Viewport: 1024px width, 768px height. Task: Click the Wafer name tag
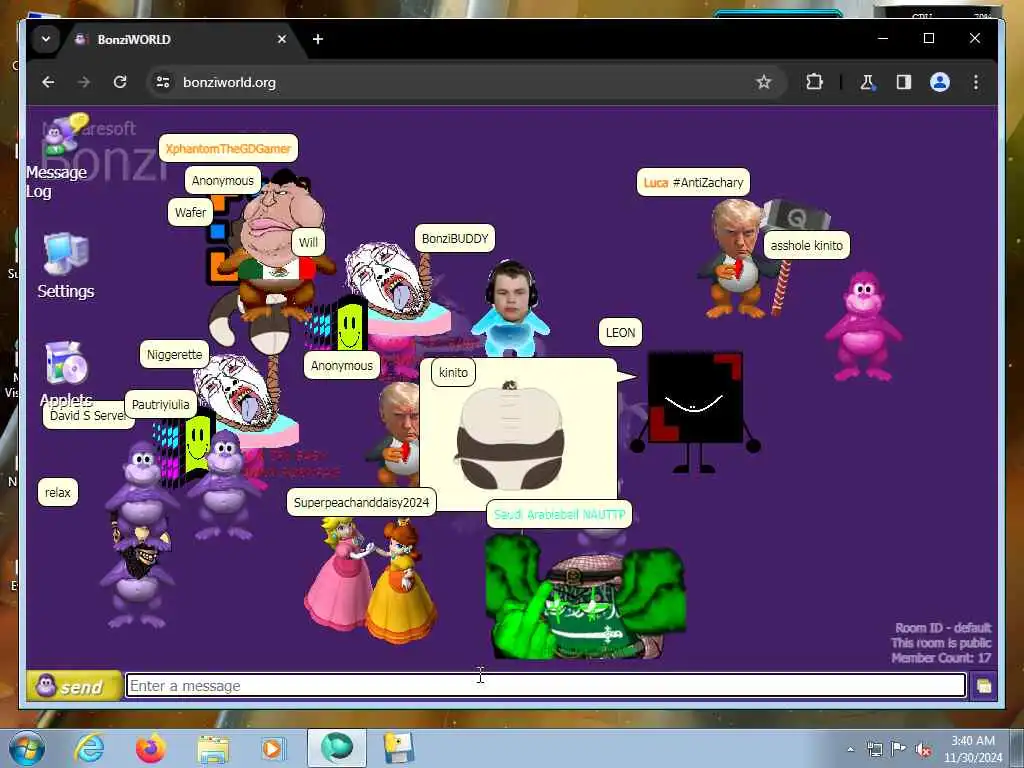190,212
